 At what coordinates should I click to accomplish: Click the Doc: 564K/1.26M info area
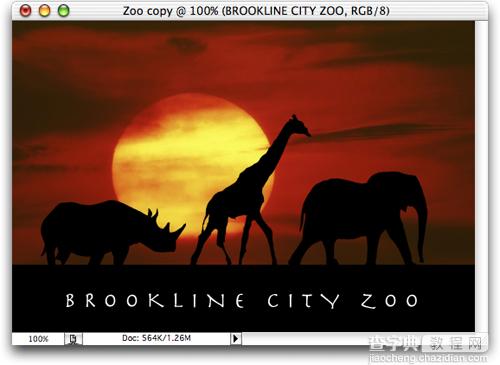coord(156,338)
